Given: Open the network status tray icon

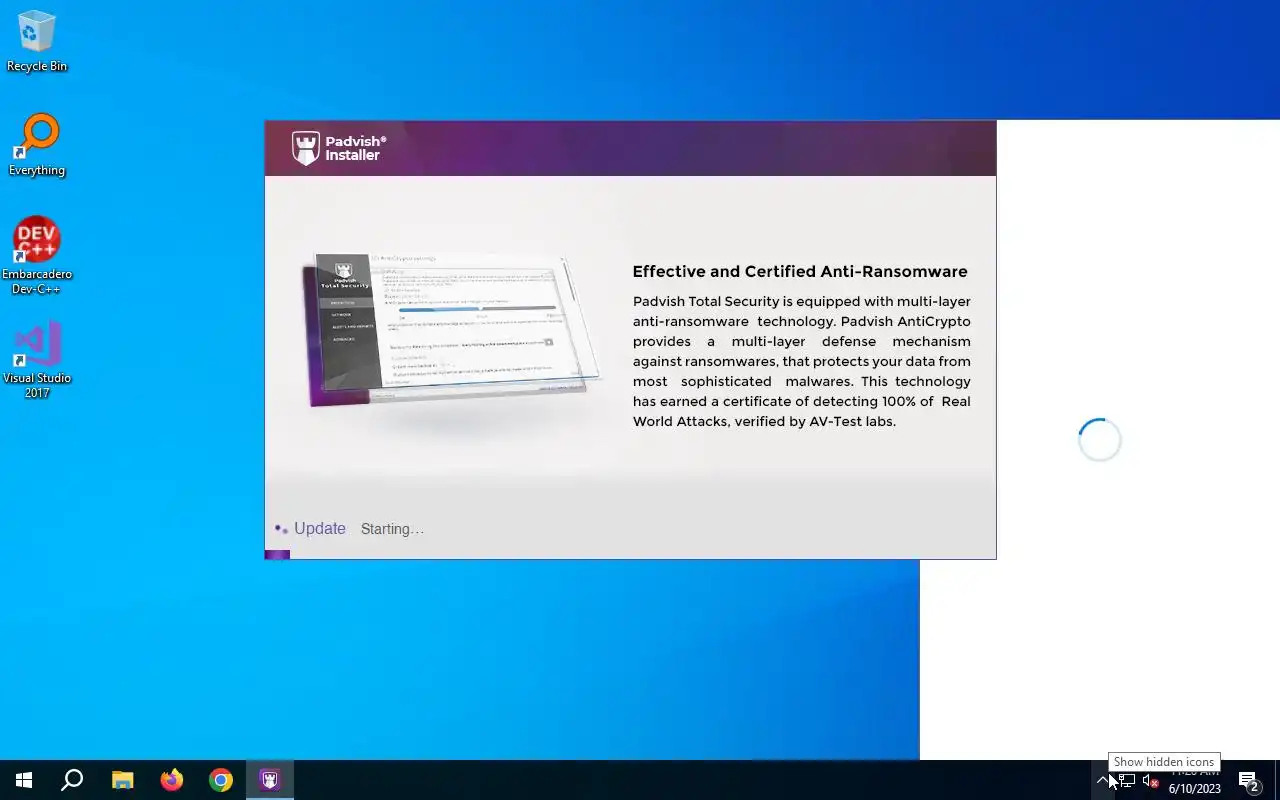Looking at the screenshot, I should click(1127, 781).
